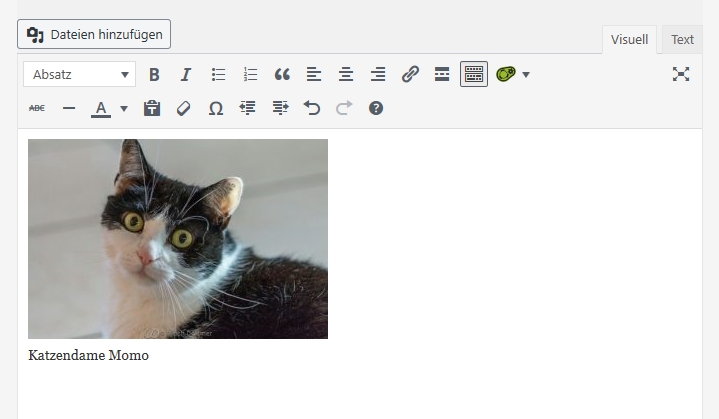Insert a numbered list
The width and height of the screenshot is (719, 419).
250,74
